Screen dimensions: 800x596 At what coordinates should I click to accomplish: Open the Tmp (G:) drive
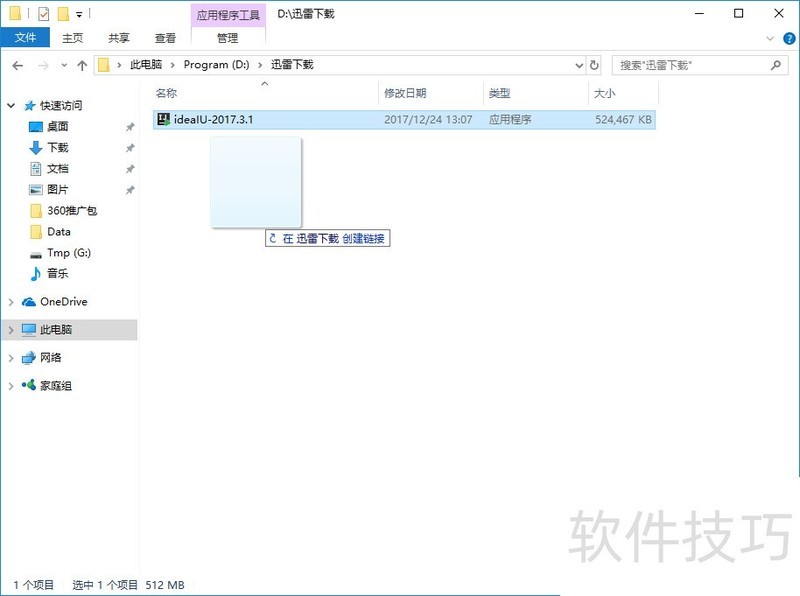[69, 253]
